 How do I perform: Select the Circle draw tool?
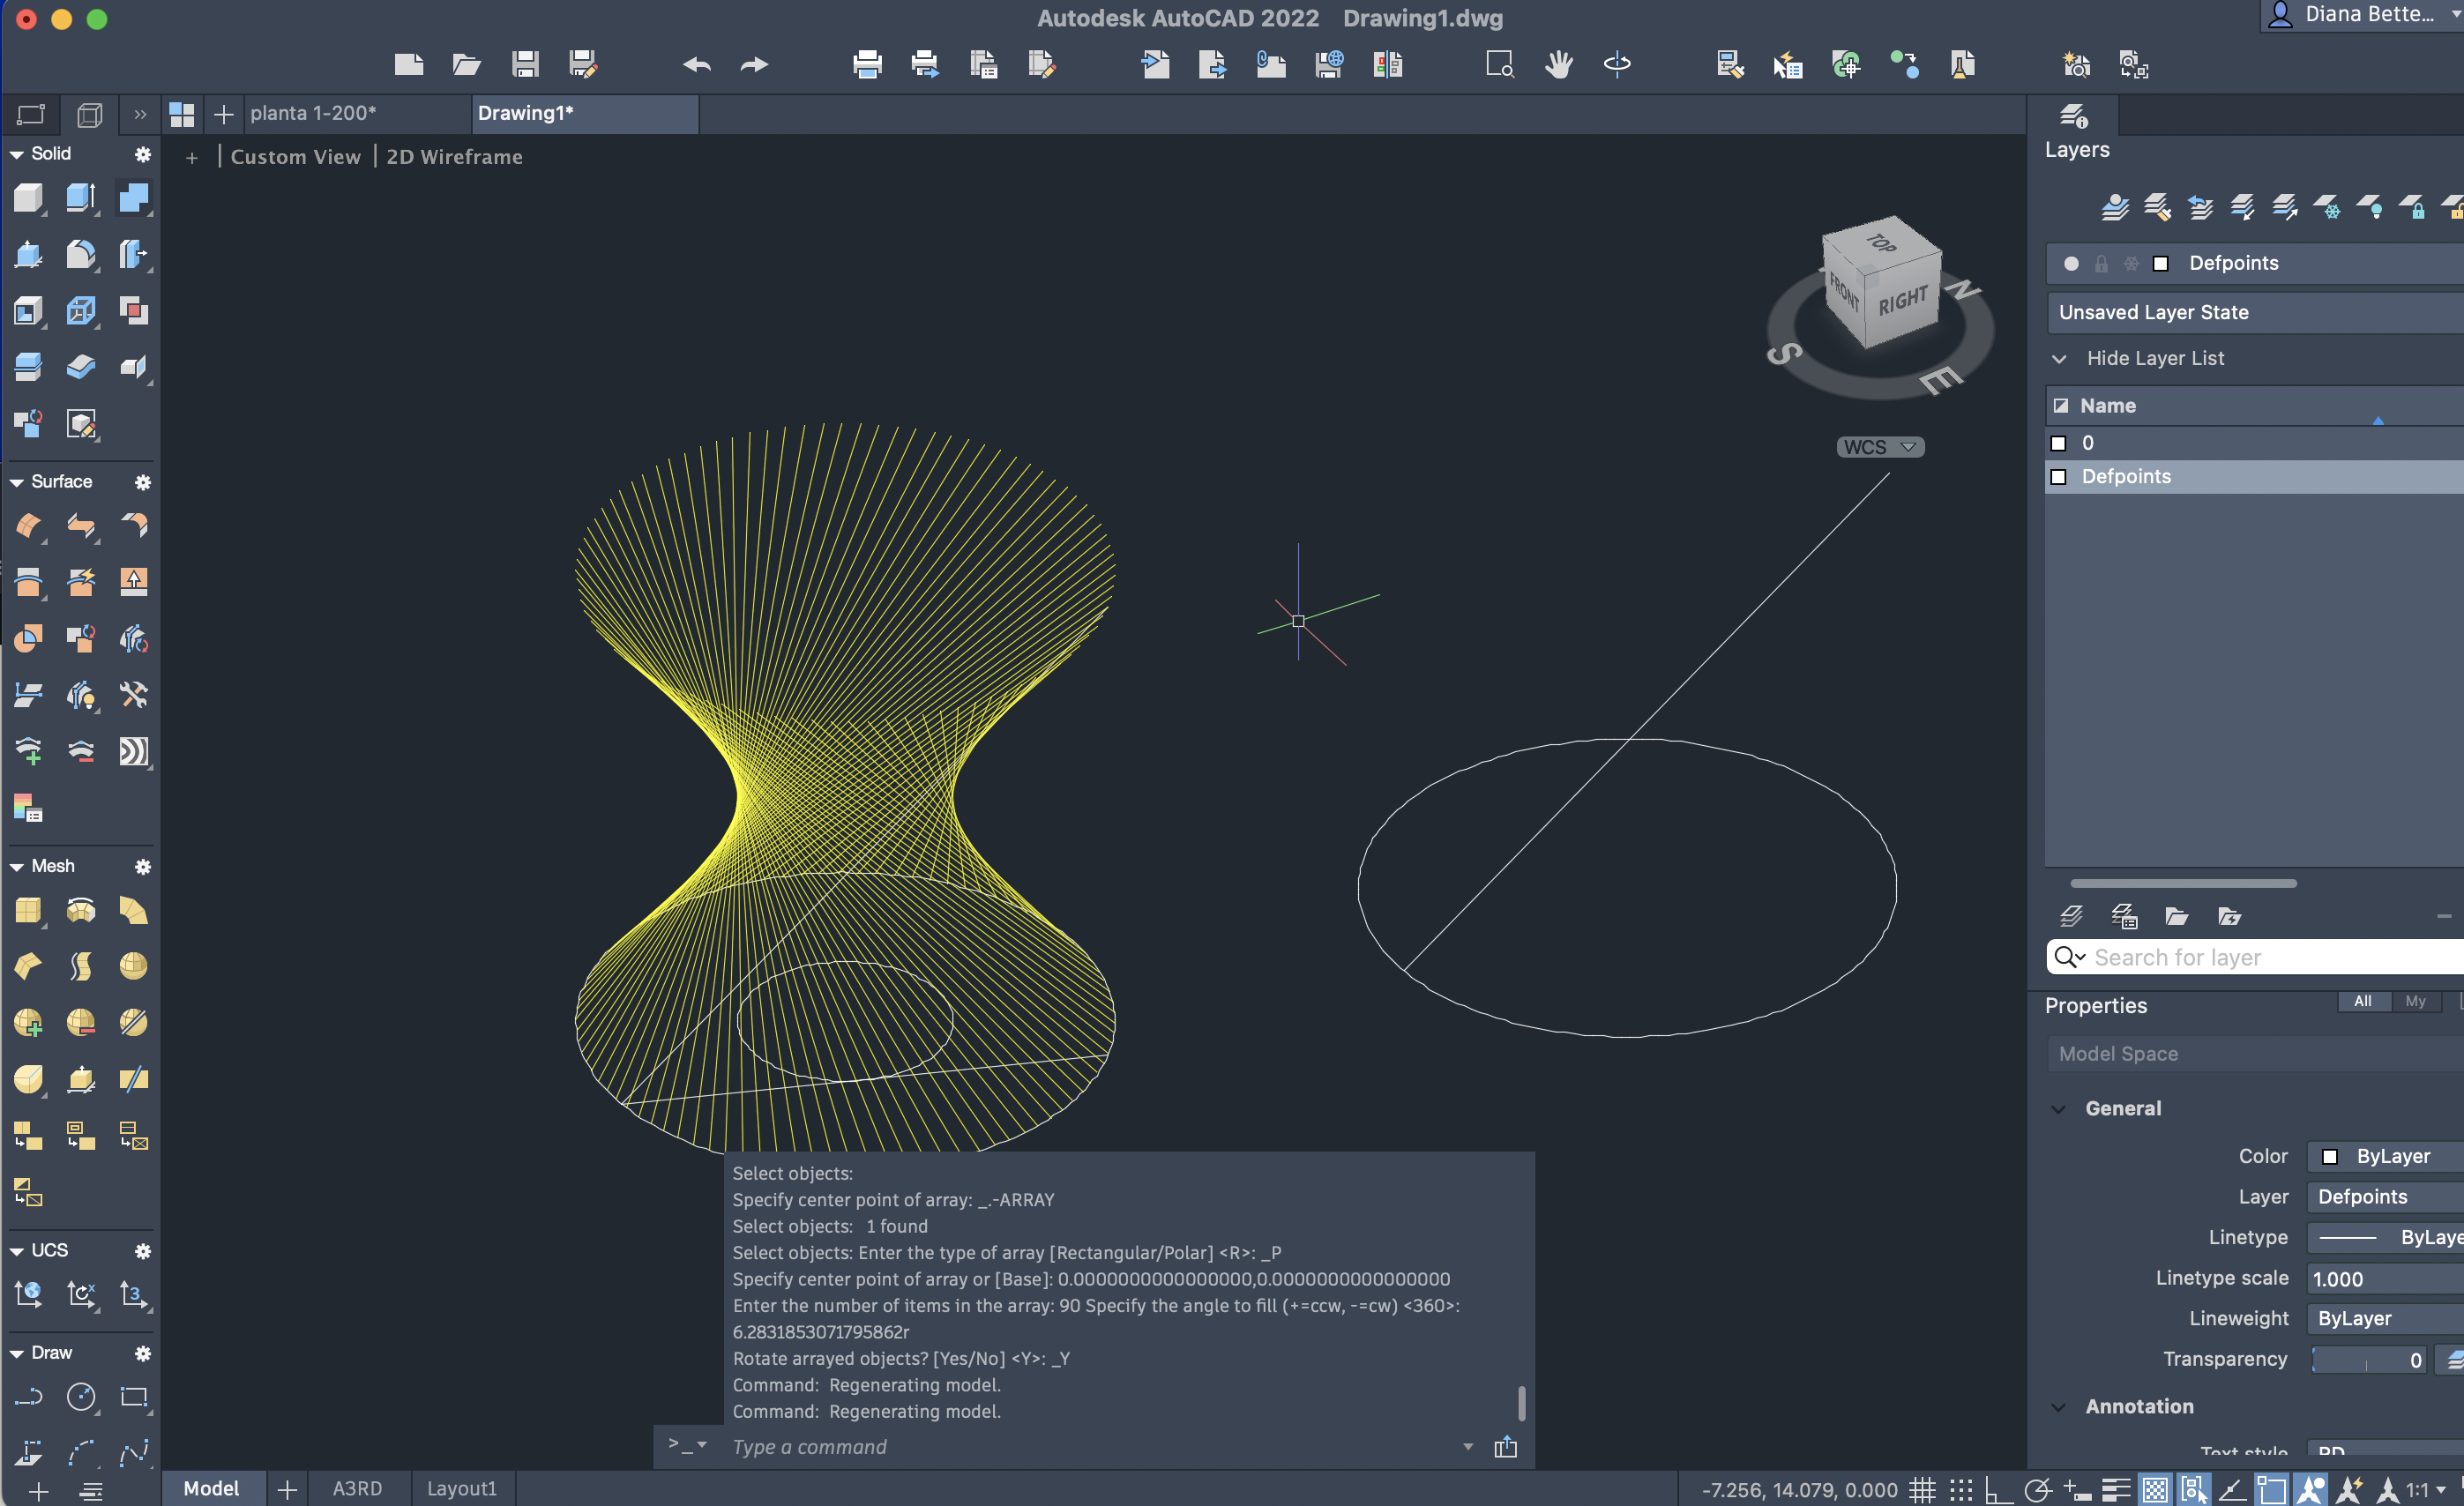[81, 1397]
